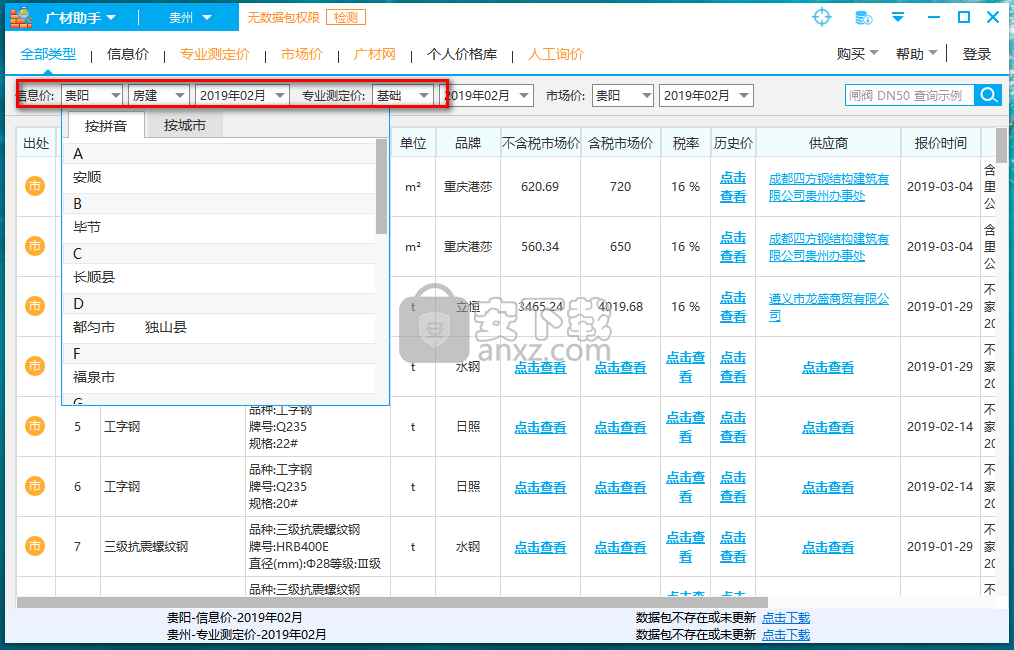Open the 成都四方钢结构建筑有限公司贵州办事处 link in the 720 row
The image size is (1014, 650).
pos(828,187)
